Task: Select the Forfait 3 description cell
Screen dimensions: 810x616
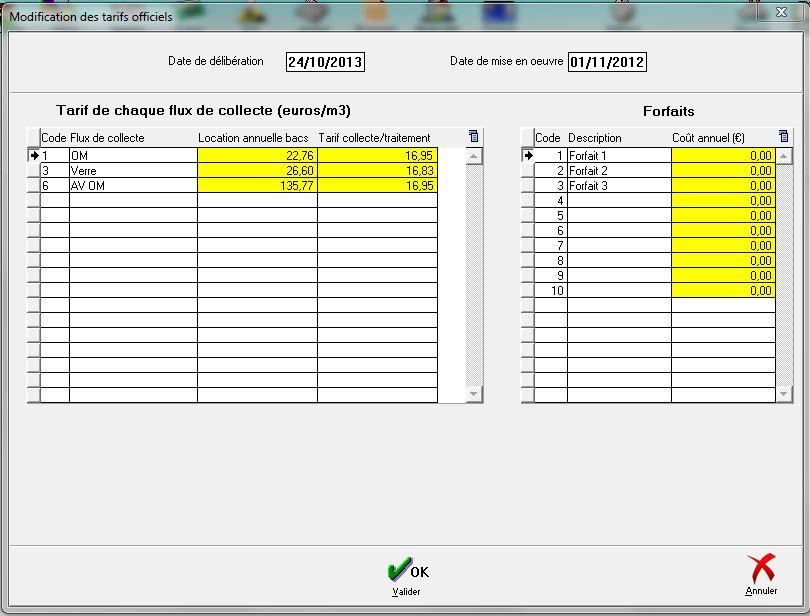Action: point(618,186)
